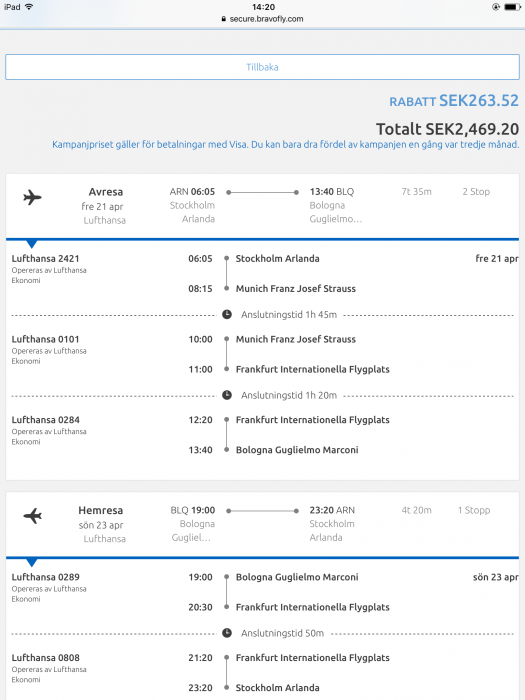Toggle the Avresa fre 21 apr header
Viewport: 525px width, 700px height.
[x=262, y=206]
